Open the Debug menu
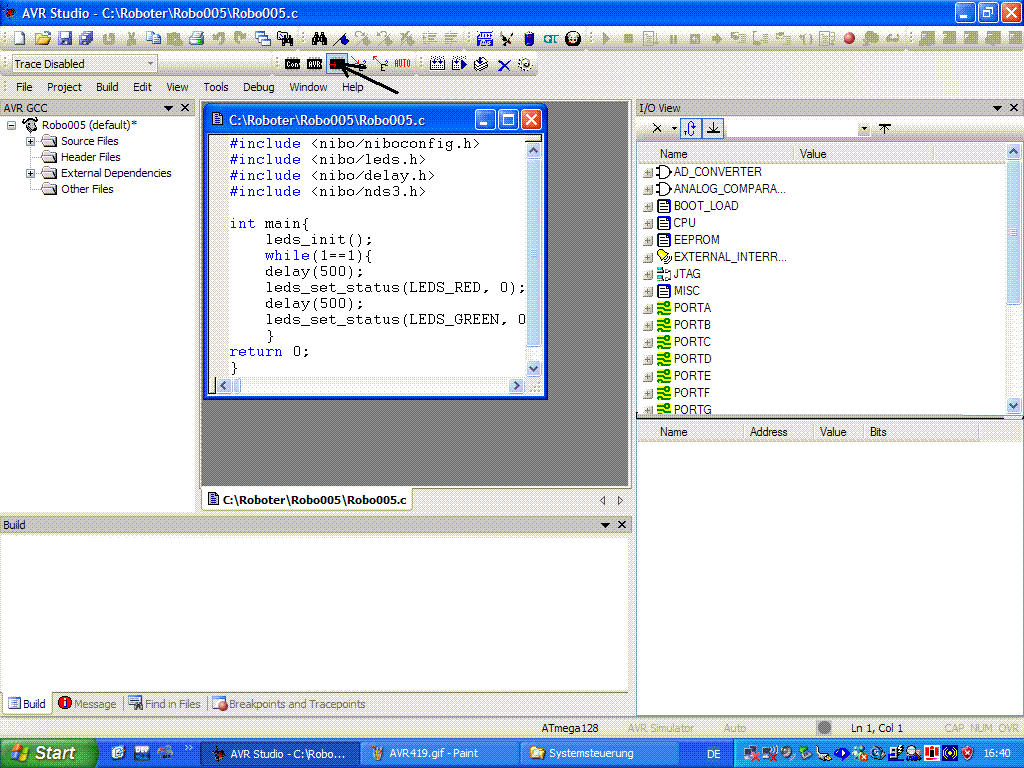 pos(258,87)
